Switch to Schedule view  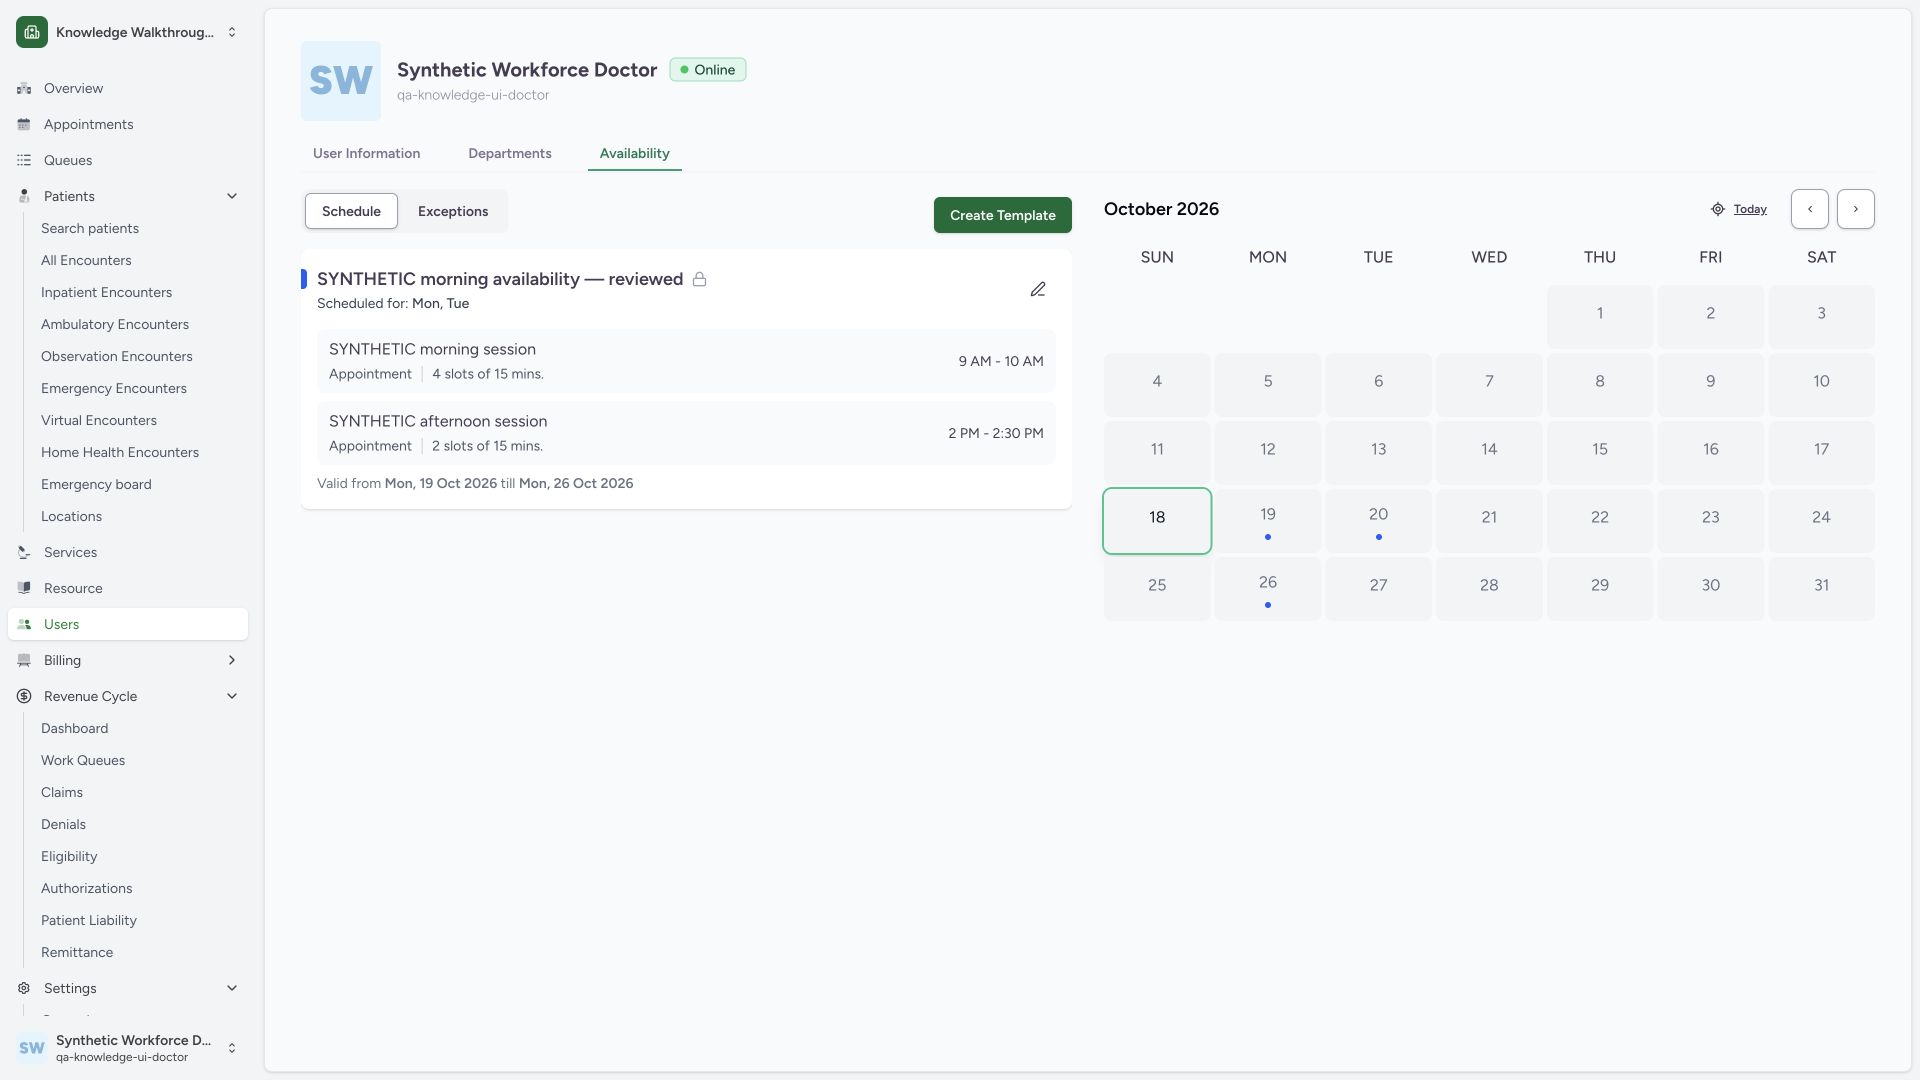(x=351, y=211)
